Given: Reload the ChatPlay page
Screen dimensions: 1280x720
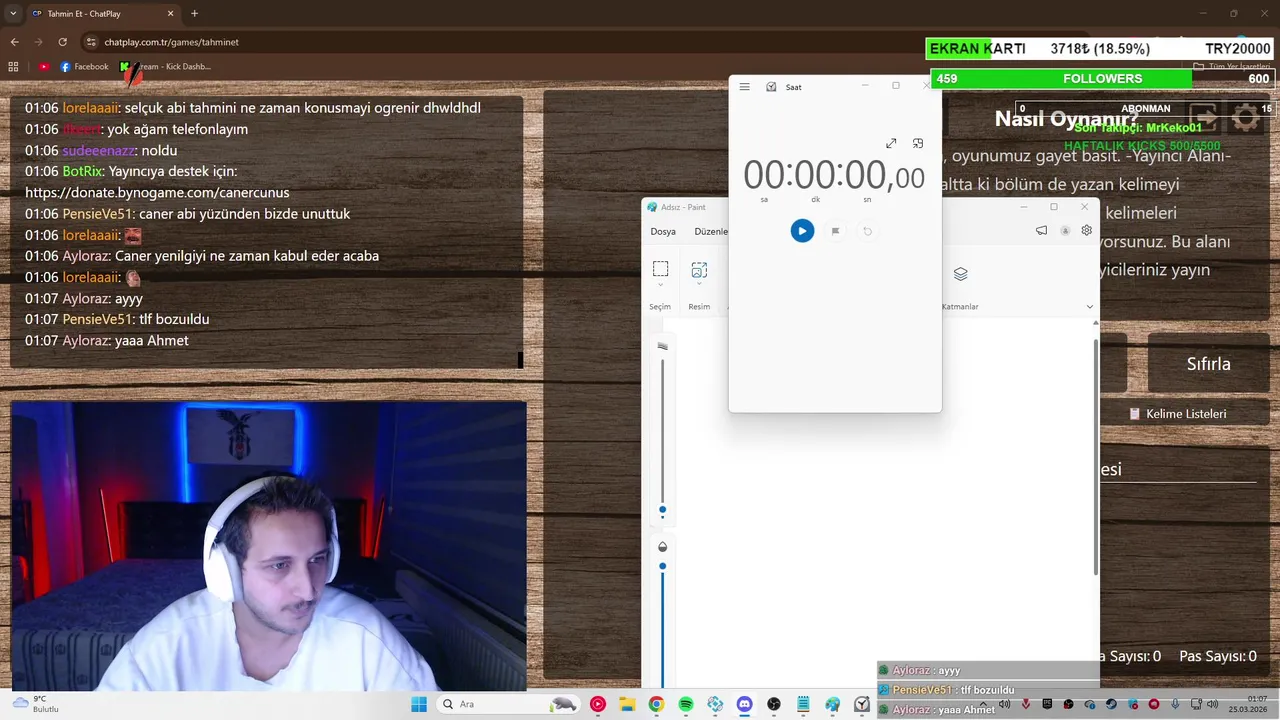Looking at the screenshot, I should coord(62,42).
